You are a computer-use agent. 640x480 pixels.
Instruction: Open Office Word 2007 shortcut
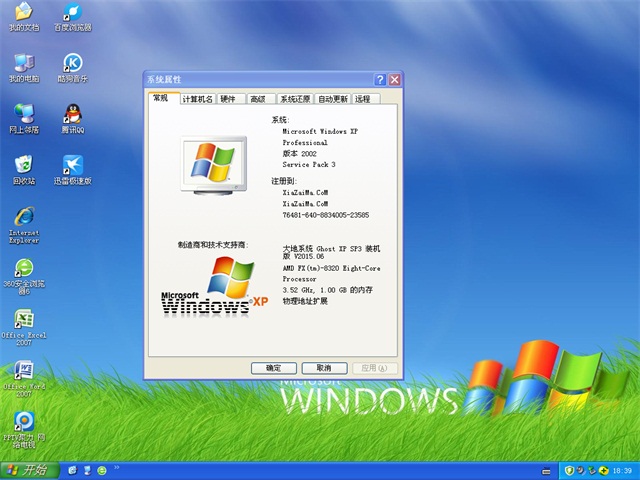click(x=23, y=372)
